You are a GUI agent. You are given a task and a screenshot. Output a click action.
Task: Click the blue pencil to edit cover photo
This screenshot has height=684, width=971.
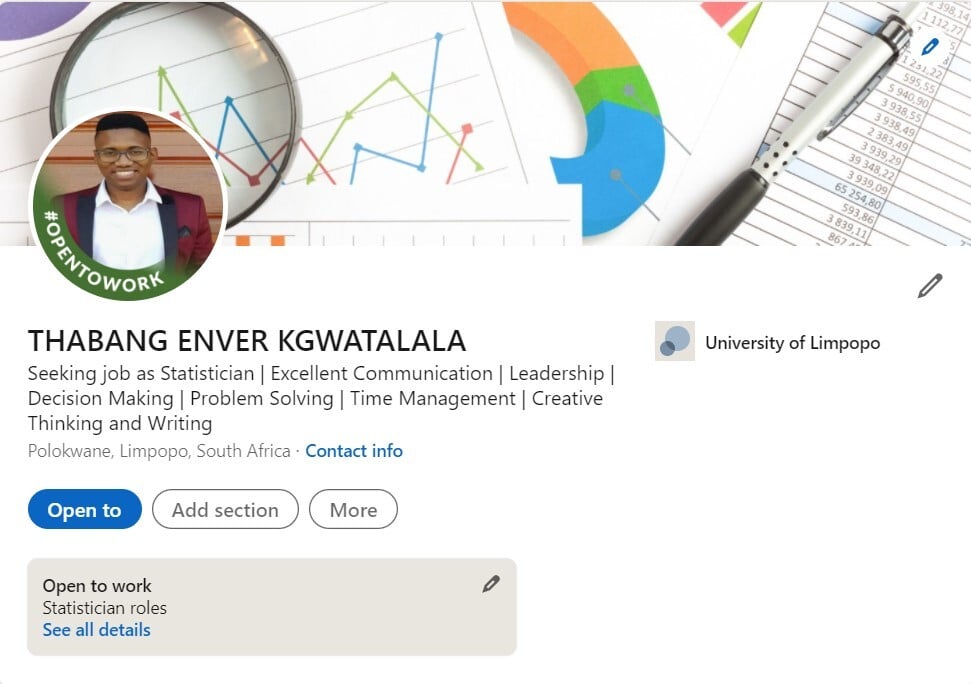point(930,46)
